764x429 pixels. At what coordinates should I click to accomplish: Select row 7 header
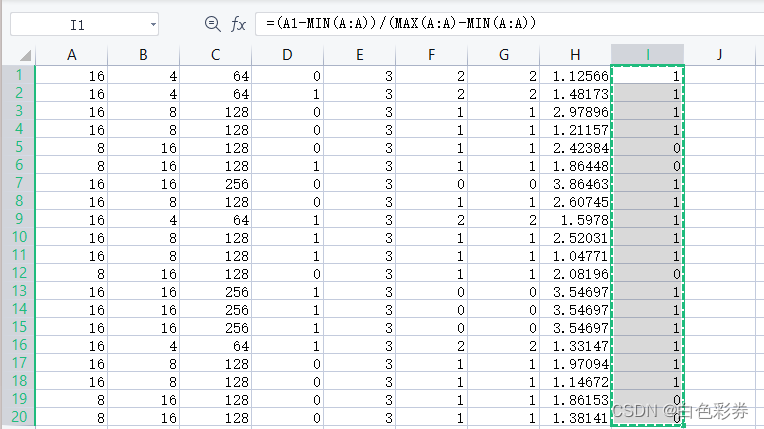coord(19,183)
